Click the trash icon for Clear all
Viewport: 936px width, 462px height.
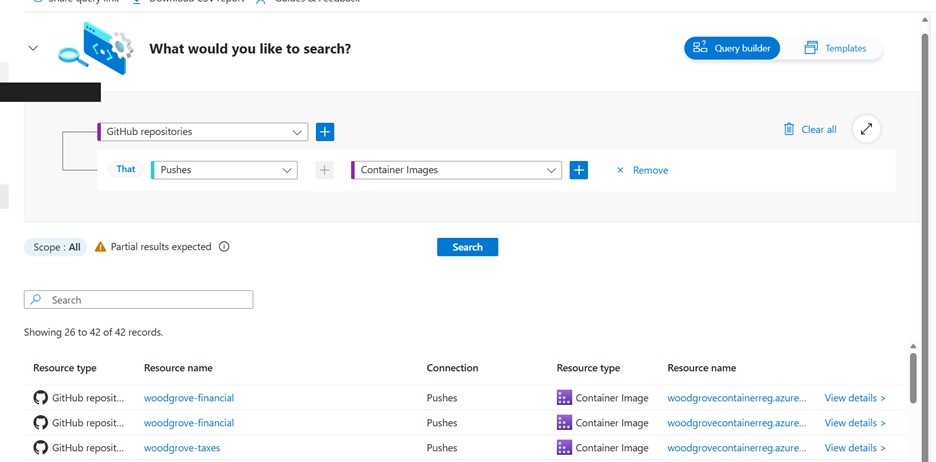pyautogui.click(x=789, y=129)
